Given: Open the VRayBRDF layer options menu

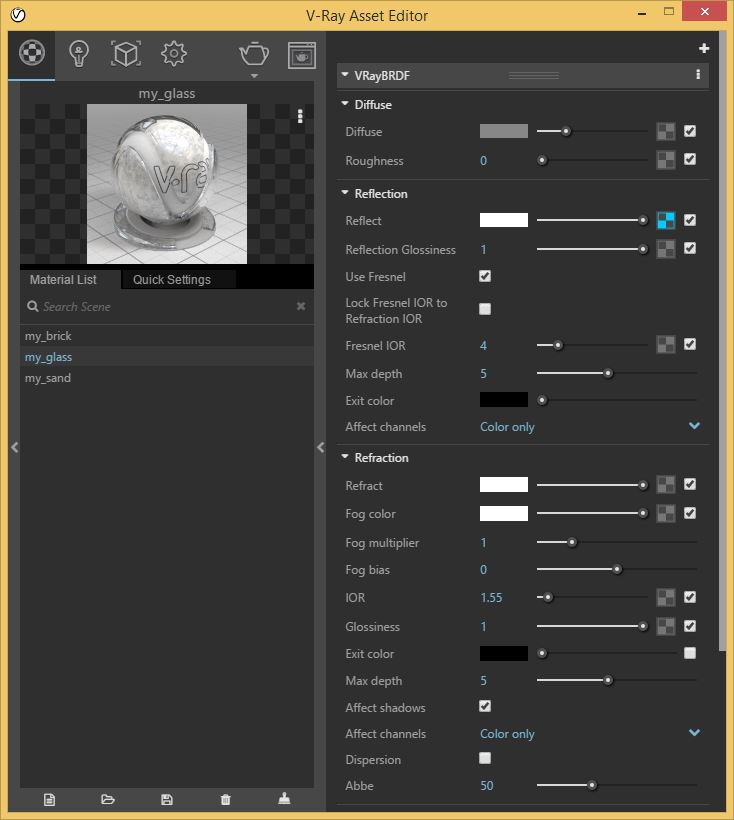Looking at the screenshot, I should coord(698,74).
